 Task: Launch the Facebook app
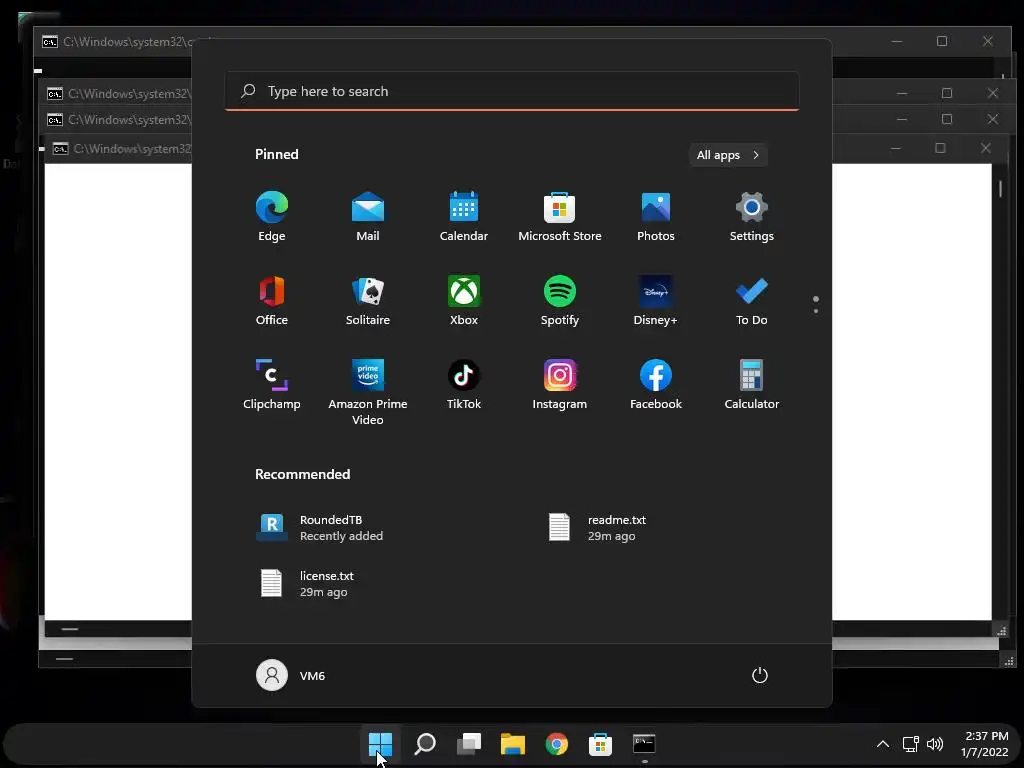656,385
